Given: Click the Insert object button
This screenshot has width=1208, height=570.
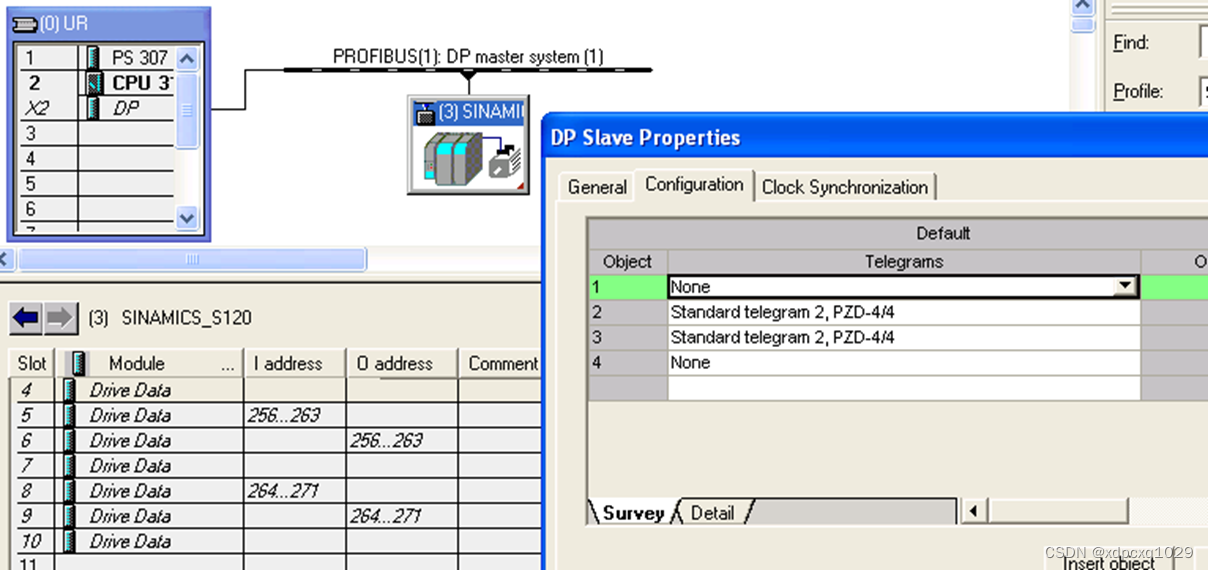Looking at the screenshot, I should [1110, 562].
